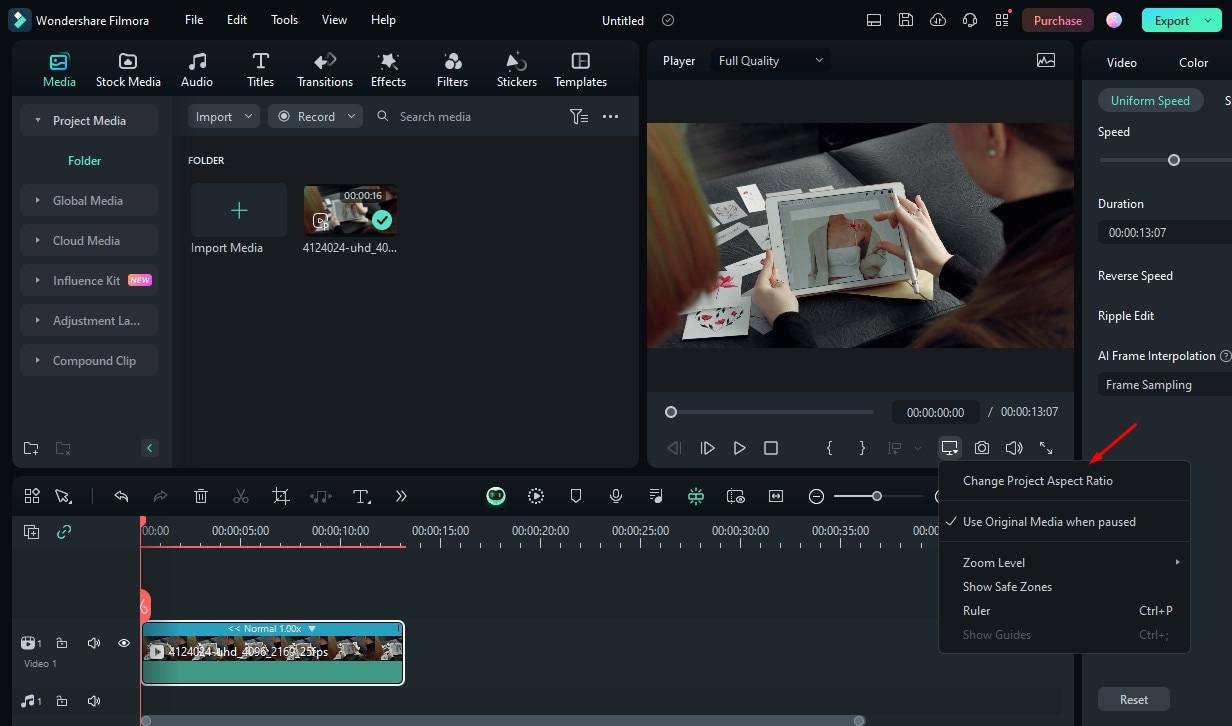This screenshot has height=726, width=1232.
Task: Click the Purchase button
Action: point(1057,20)
